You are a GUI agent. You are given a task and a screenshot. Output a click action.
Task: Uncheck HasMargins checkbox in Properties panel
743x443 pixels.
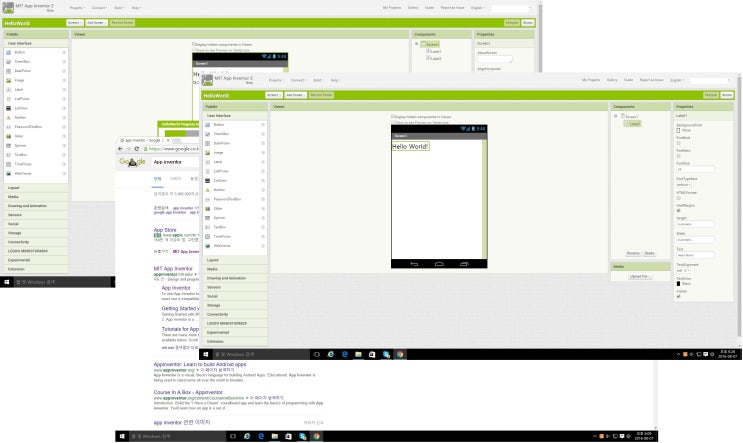(x=679, y=210)
